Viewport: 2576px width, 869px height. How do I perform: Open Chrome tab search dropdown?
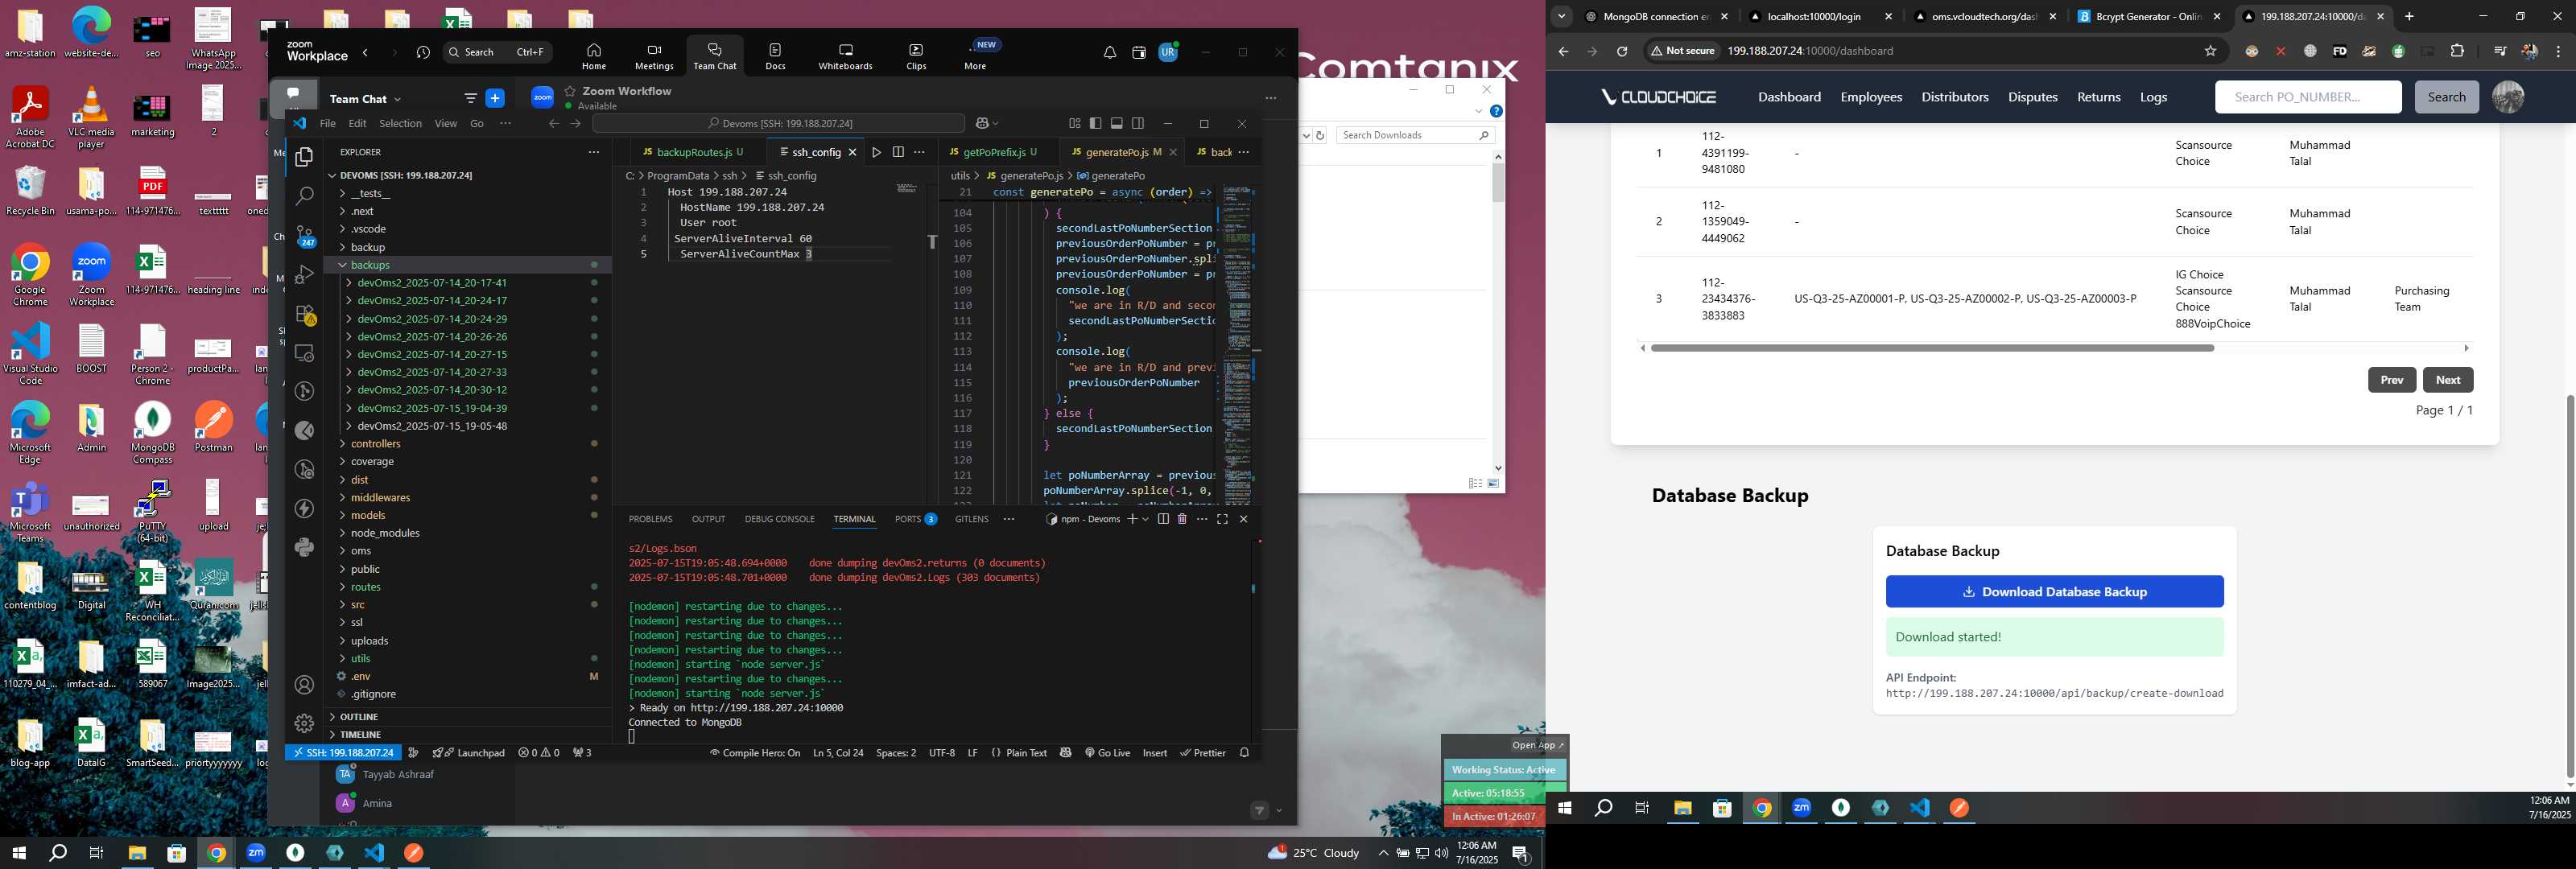[1562, 16]
